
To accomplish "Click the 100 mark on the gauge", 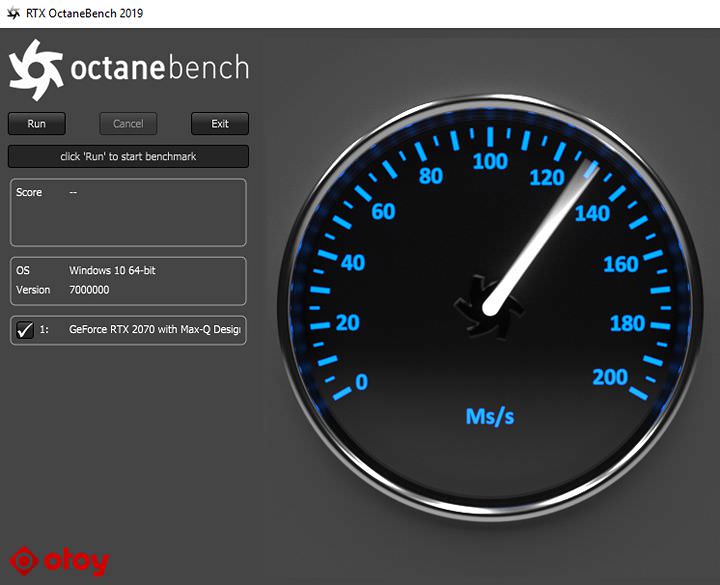I will [x=490, y=162].
